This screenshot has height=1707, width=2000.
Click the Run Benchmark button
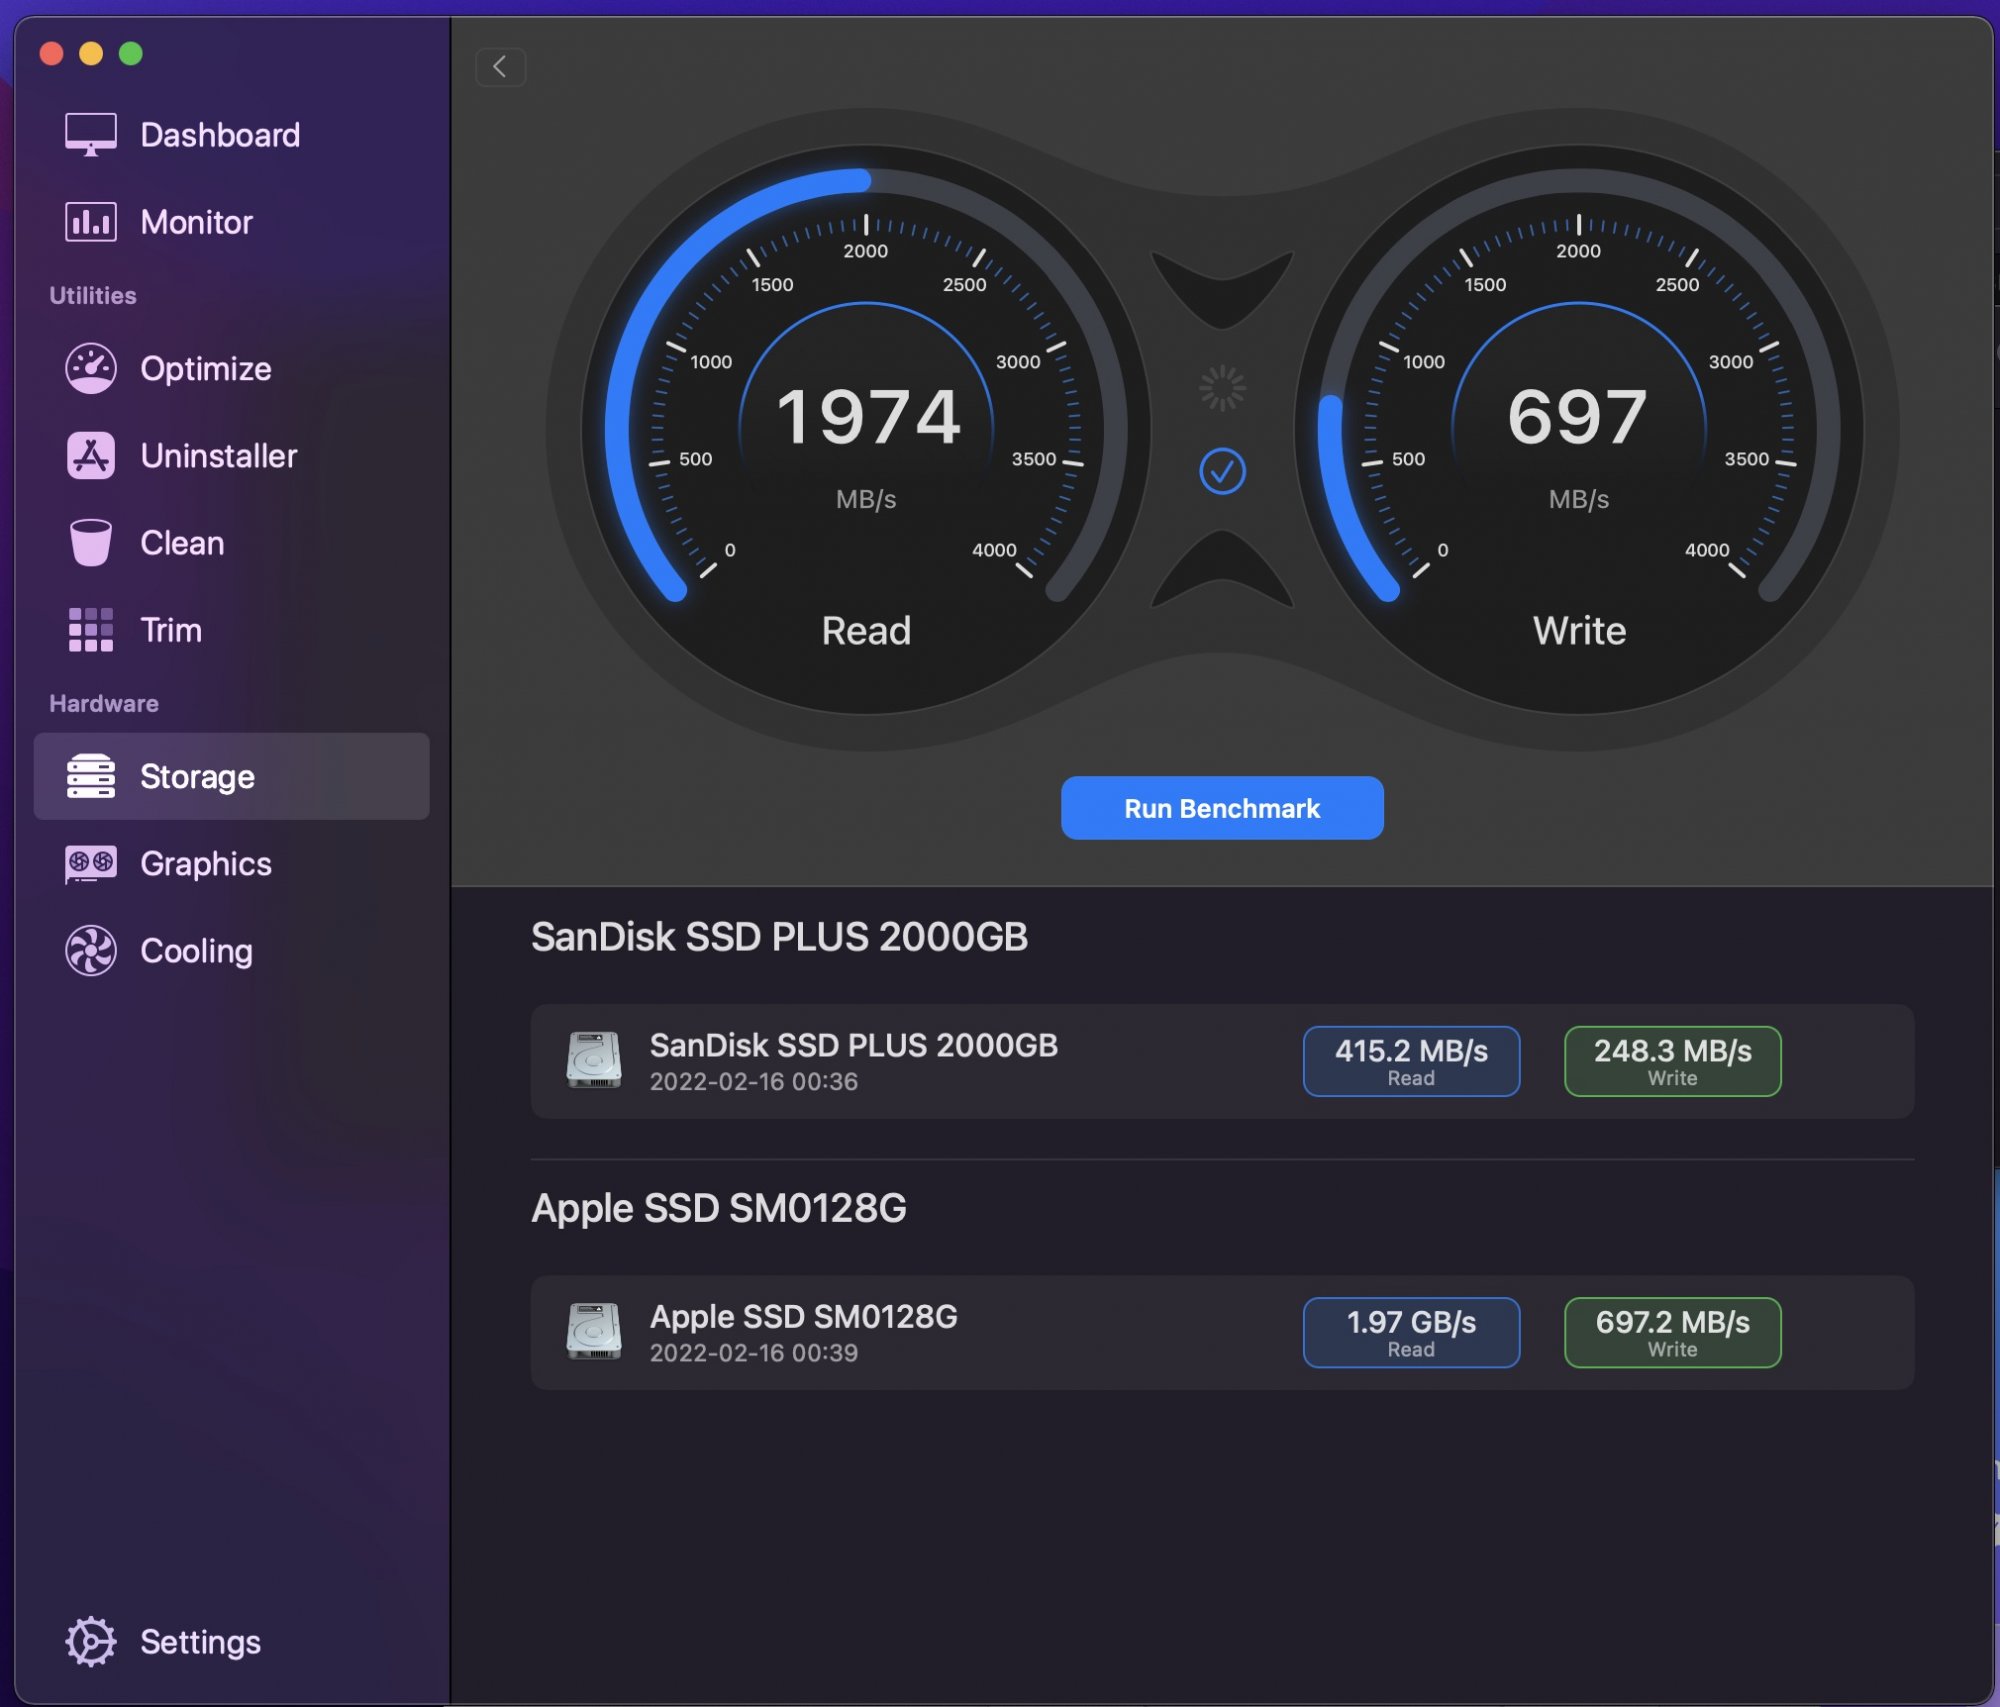(x=1221, y=808)
